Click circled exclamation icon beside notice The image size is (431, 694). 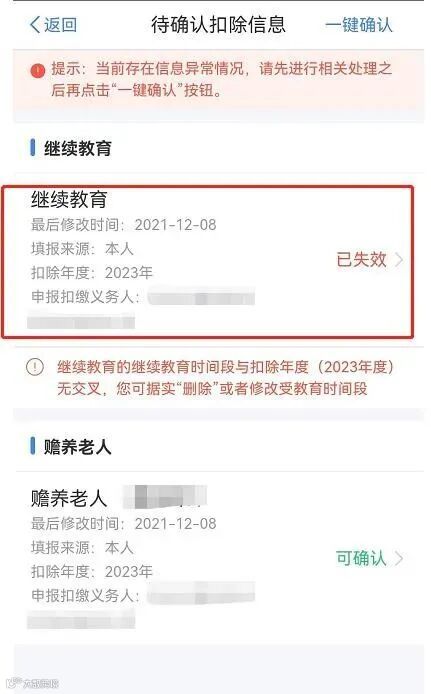(x=35, y=367)
